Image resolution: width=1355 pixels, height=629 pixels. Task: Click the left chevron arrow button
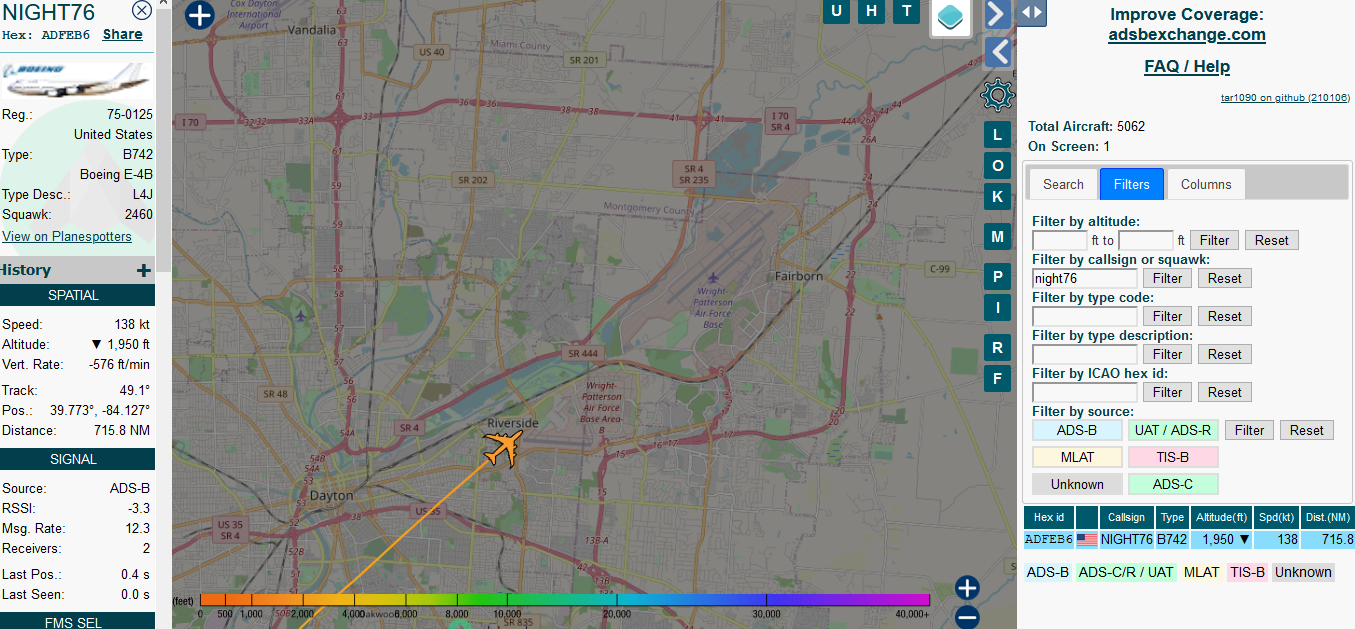pos(997,52)
